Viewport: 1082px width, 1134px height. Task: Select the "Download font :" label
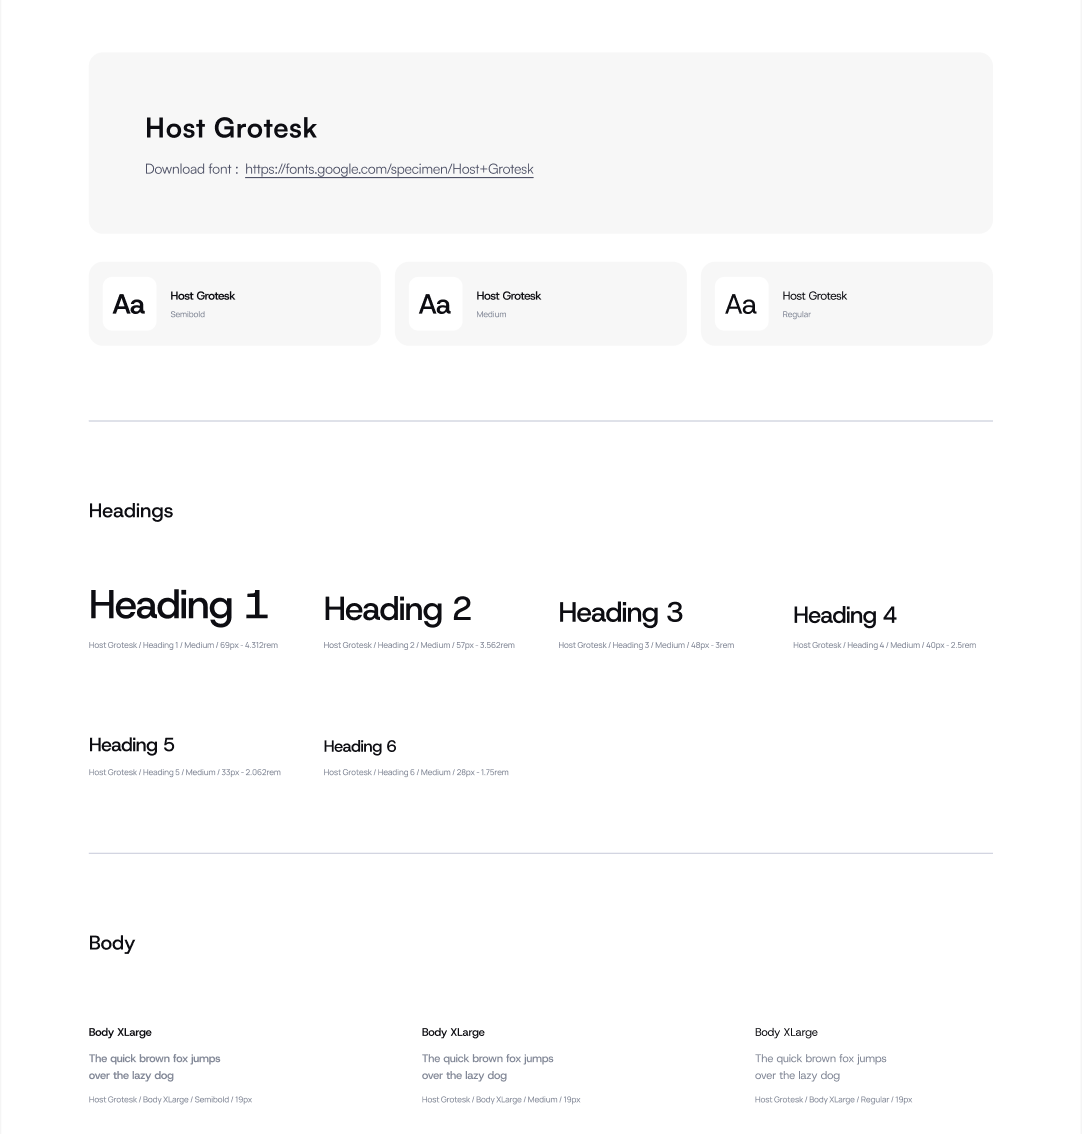click(192, 169)
